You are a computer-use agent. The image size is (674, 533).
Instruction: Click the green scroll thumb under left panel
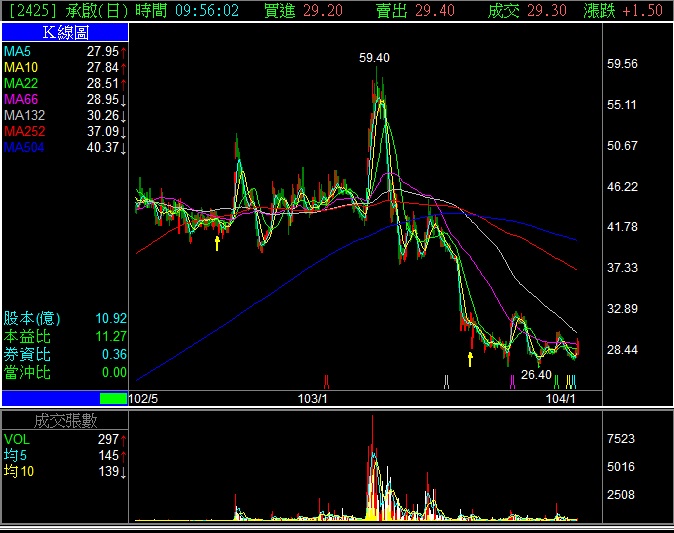(x=113, y=398)
